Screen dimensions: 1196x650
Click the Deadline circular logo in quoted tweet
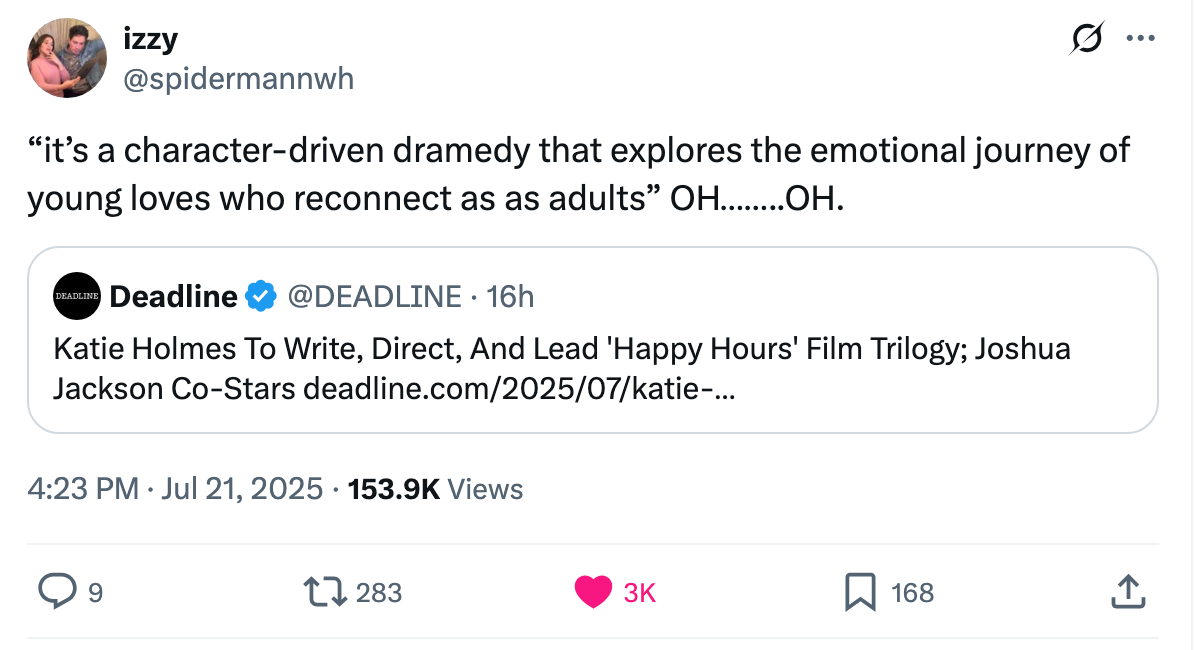(77, 296)
